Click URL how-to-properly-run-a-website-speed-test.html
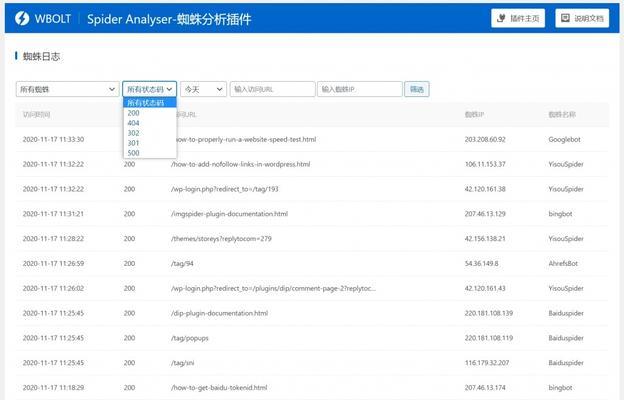Viewport: 624px width, 400px height. (x=247, y=139)
